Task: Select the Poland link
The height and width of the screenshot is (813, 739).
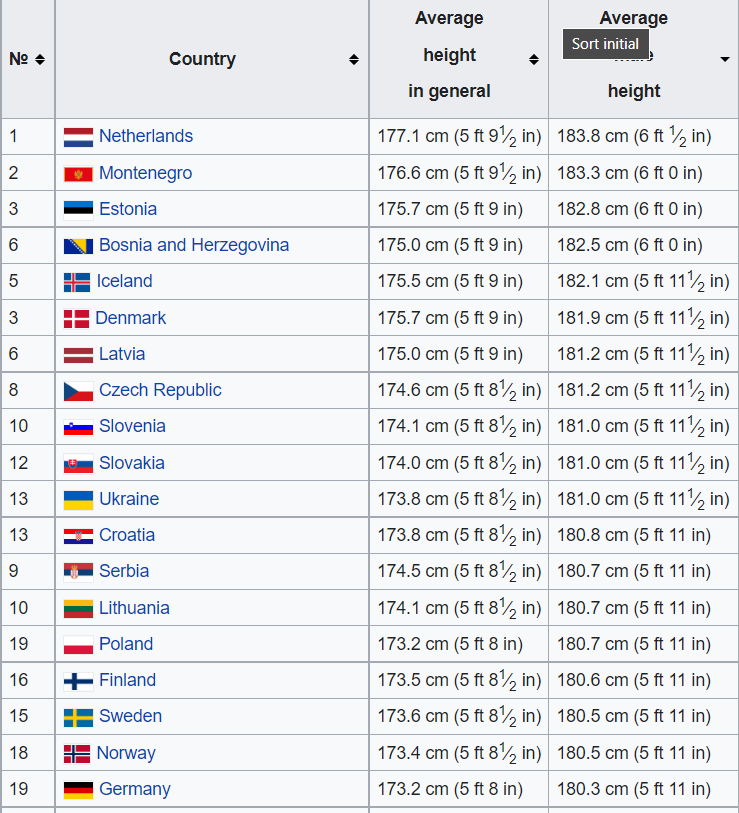Action: pyautogui.click(x=125, y=644)
